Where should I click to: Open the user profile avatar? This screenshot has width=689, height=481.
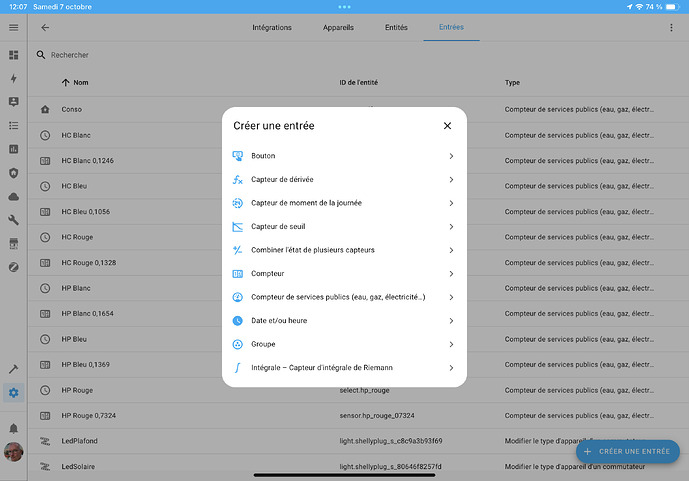14,452
